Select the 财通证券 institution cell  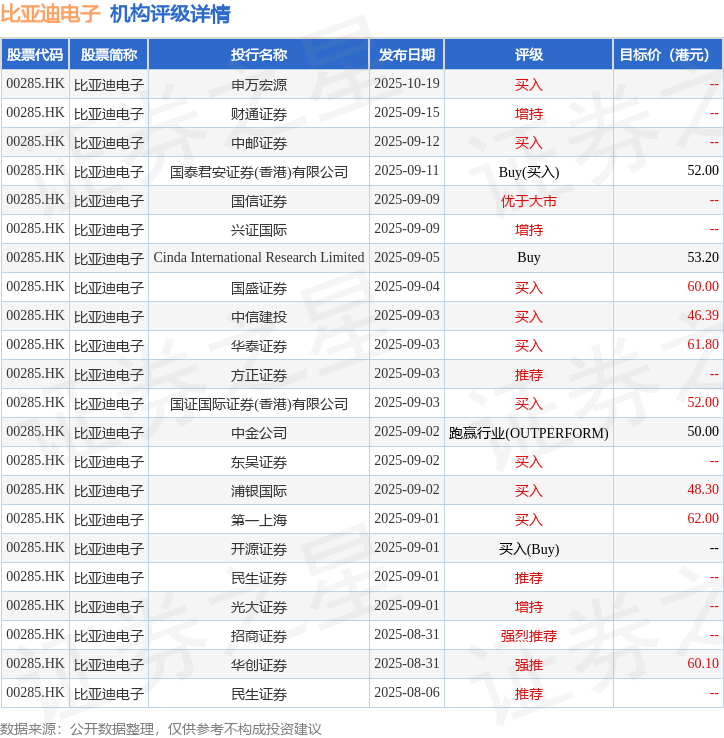(x=258, y=113)
